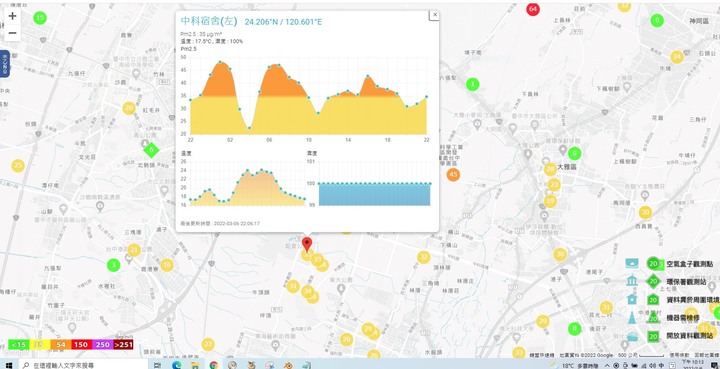The image size is (720, 369).
Task: Select the green diamond EPA marker 6
Action: 151,149
